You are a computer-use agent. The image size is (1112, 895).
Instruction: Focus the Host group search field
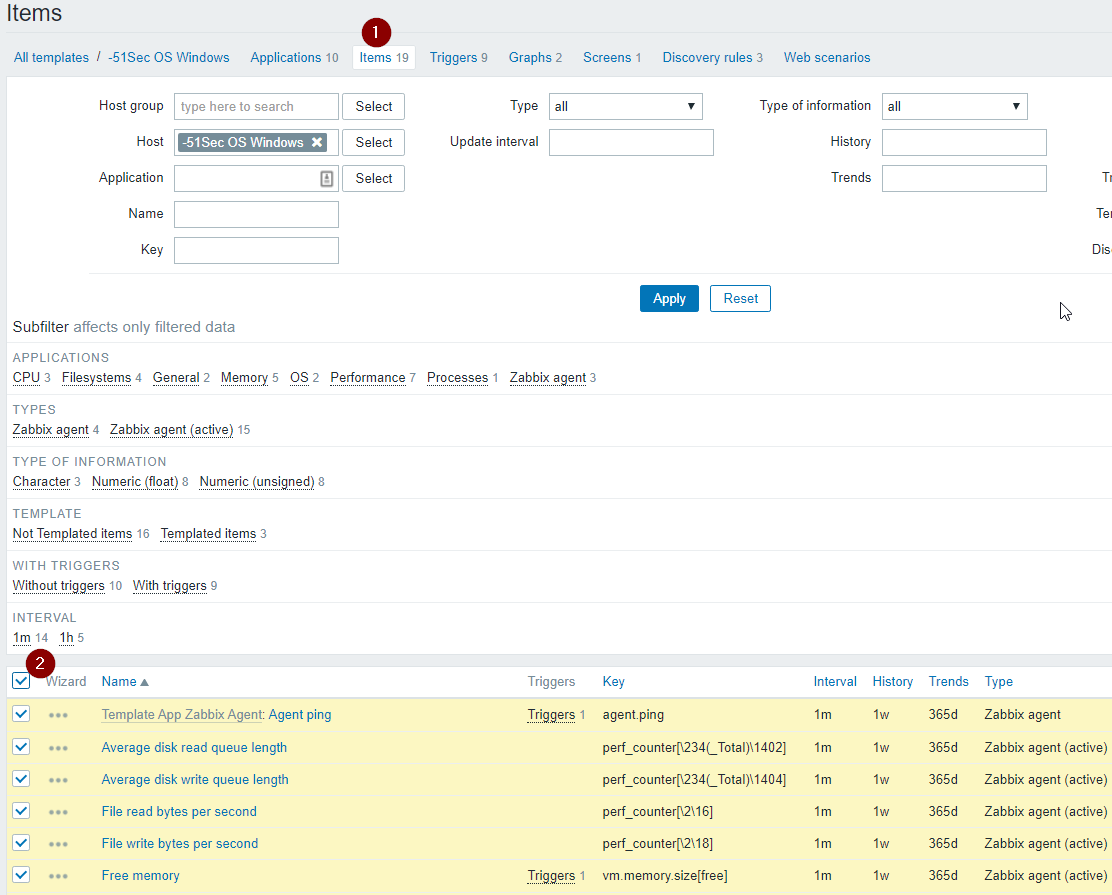[256, 106]
